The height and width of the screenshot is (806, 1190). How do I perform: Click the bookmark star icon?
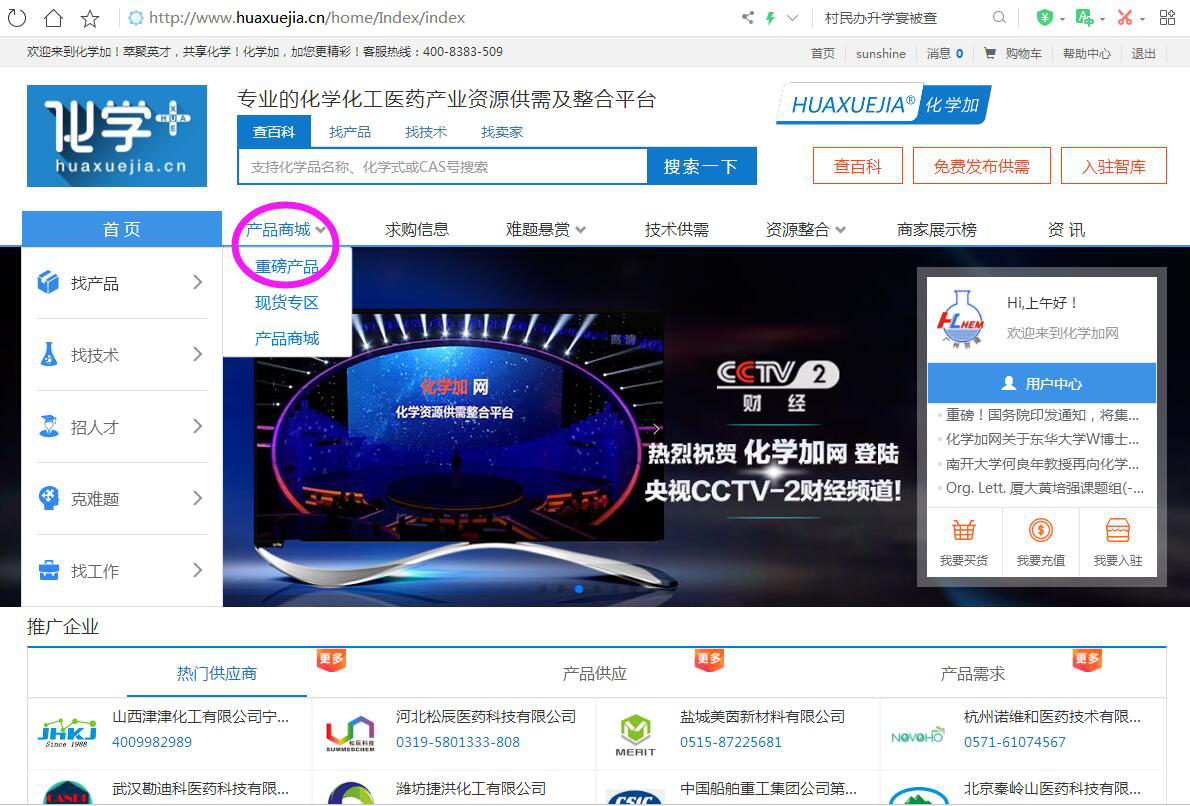89,18
